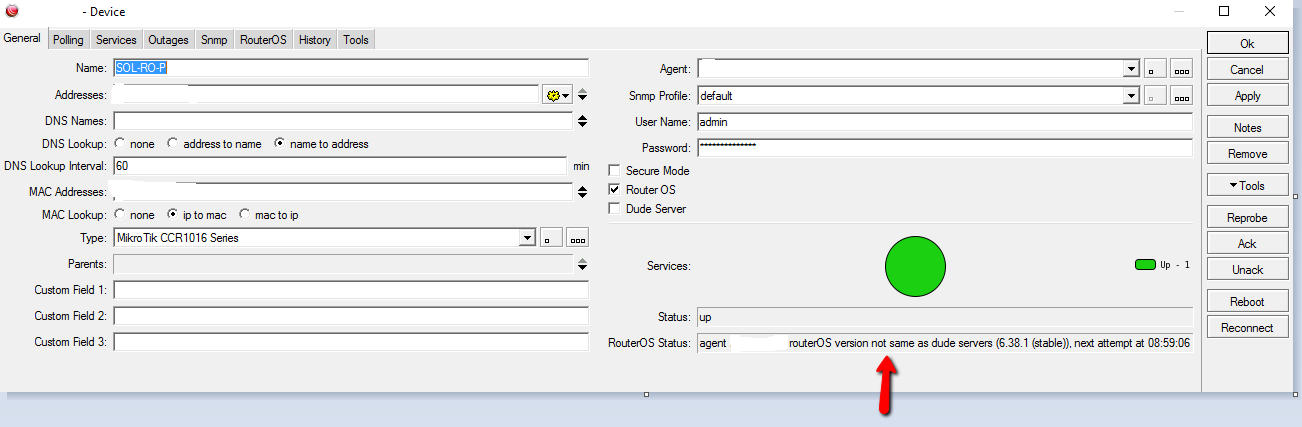This screenshot has width=1302, height=427.
Task: Click the DNS Names input field
Action: pos(343,121)
